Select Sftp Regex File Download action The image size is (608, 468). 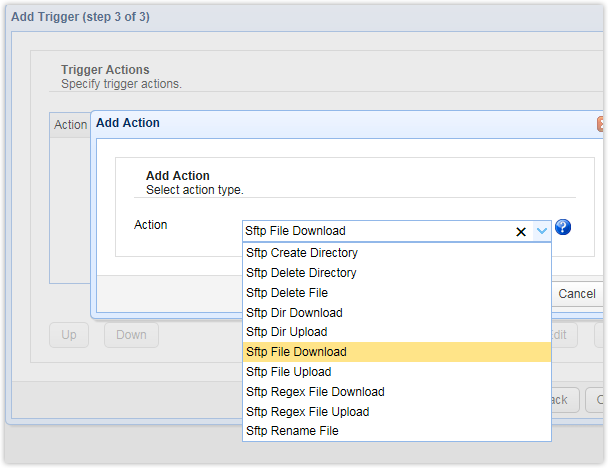[x=315, y=392]
